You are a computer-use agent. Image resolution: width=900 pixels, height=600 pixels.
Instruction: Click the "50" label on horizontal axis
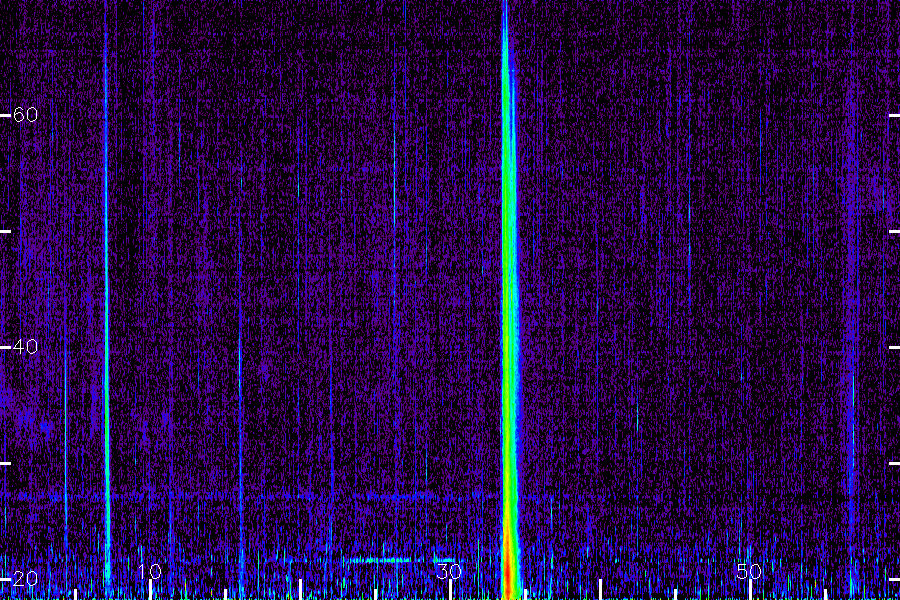coord(749,571)
